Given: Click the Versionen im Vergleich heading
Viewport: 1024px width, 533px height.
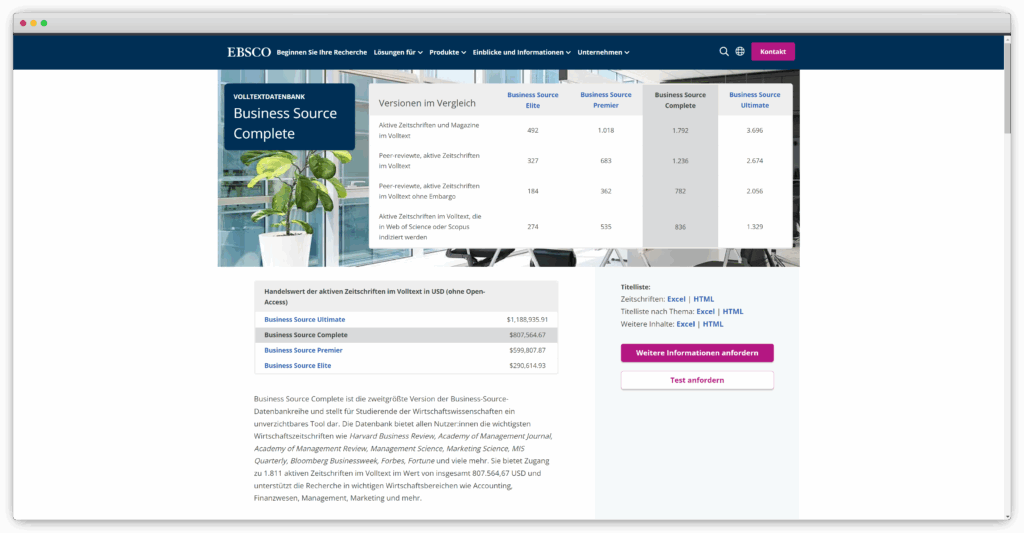Looking at the screenshot, I should [x=427, y=103].
